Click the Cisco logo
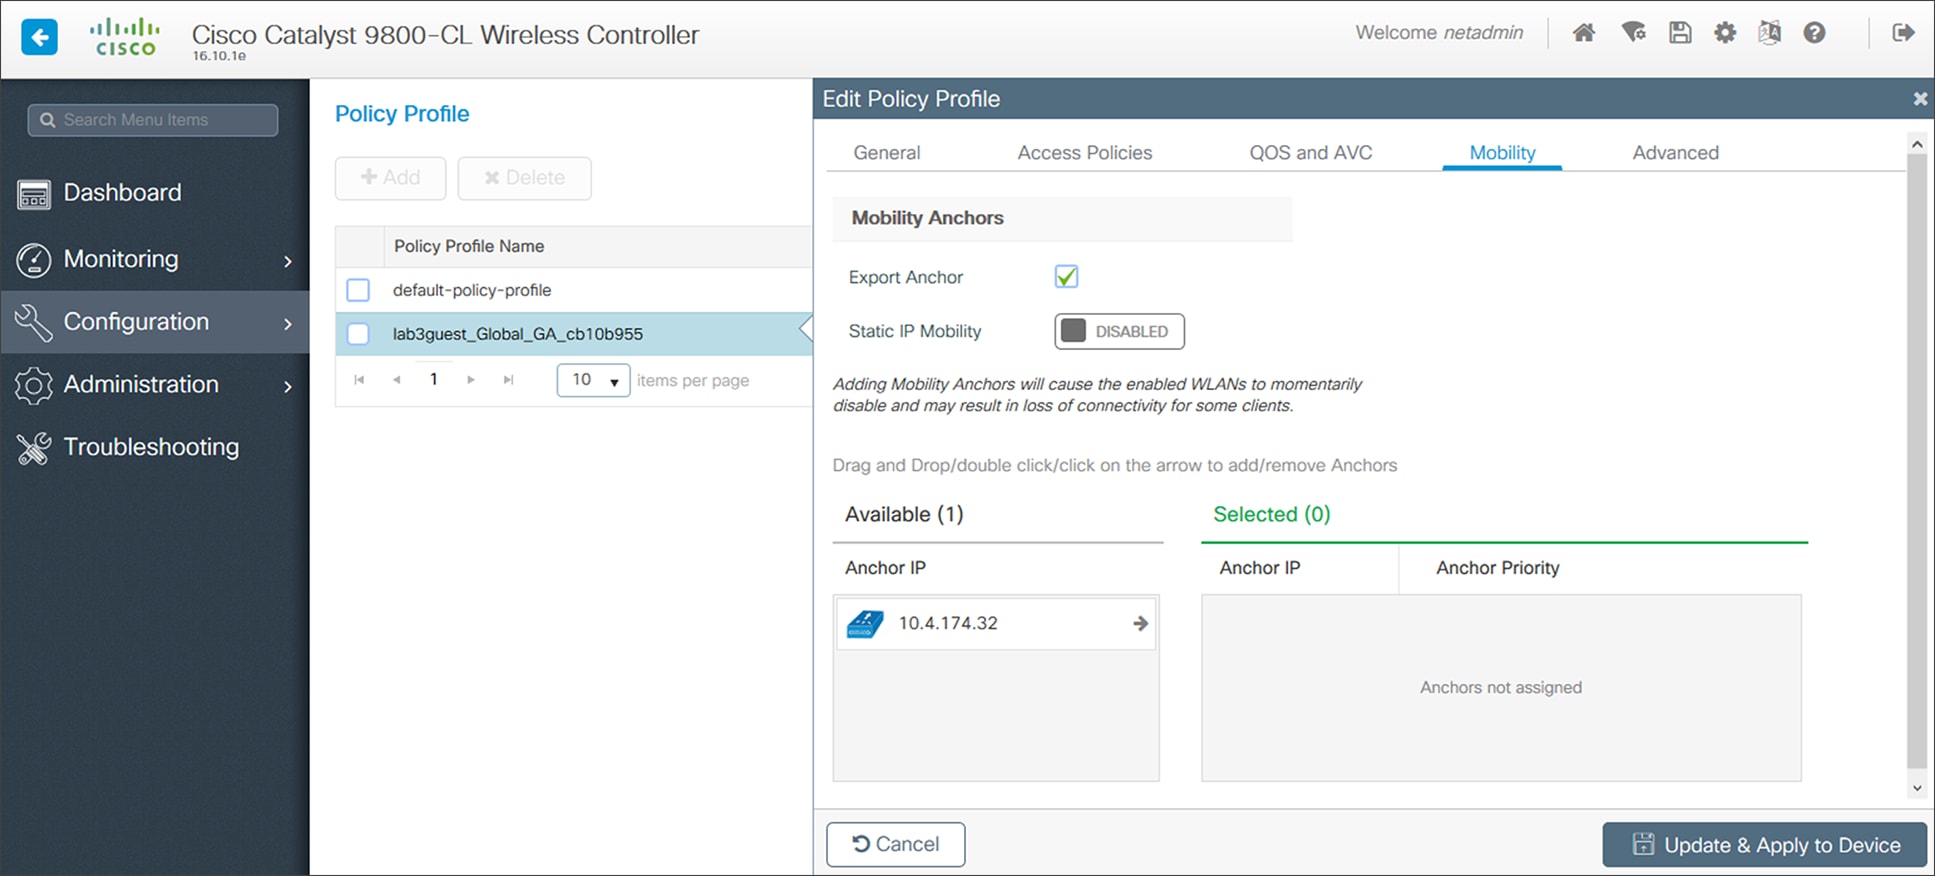 (x=125, y=37)
